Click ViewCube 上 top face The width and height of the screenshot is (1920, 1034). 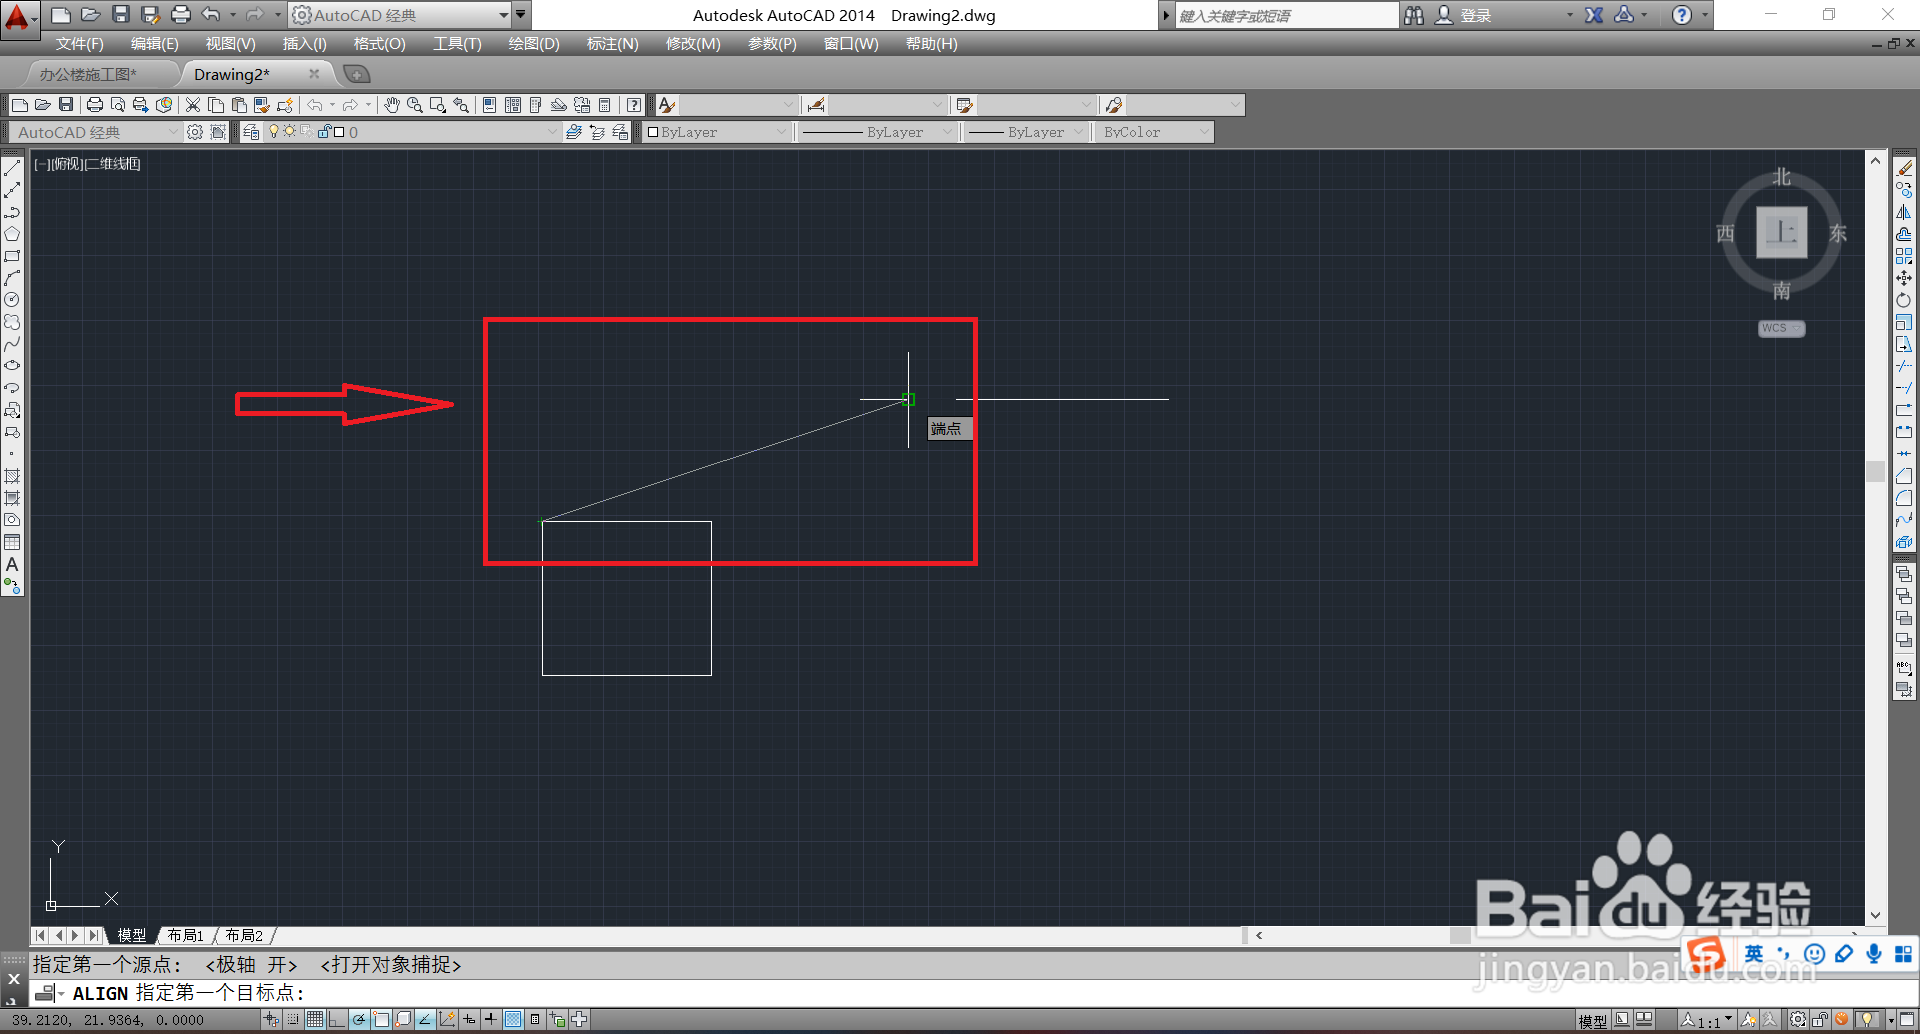point(1782,232)
